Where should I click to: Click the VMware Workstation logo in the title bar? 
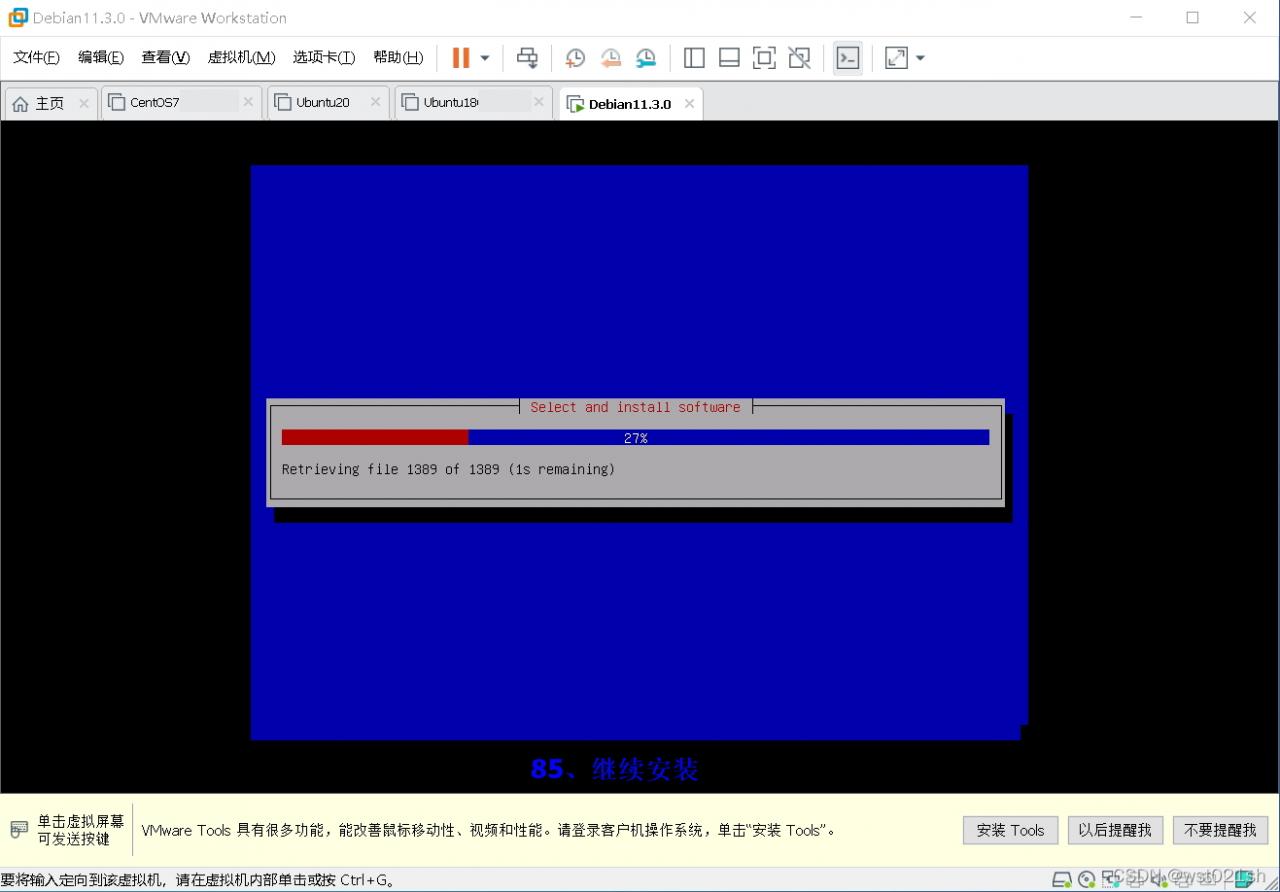click(18, 17)
